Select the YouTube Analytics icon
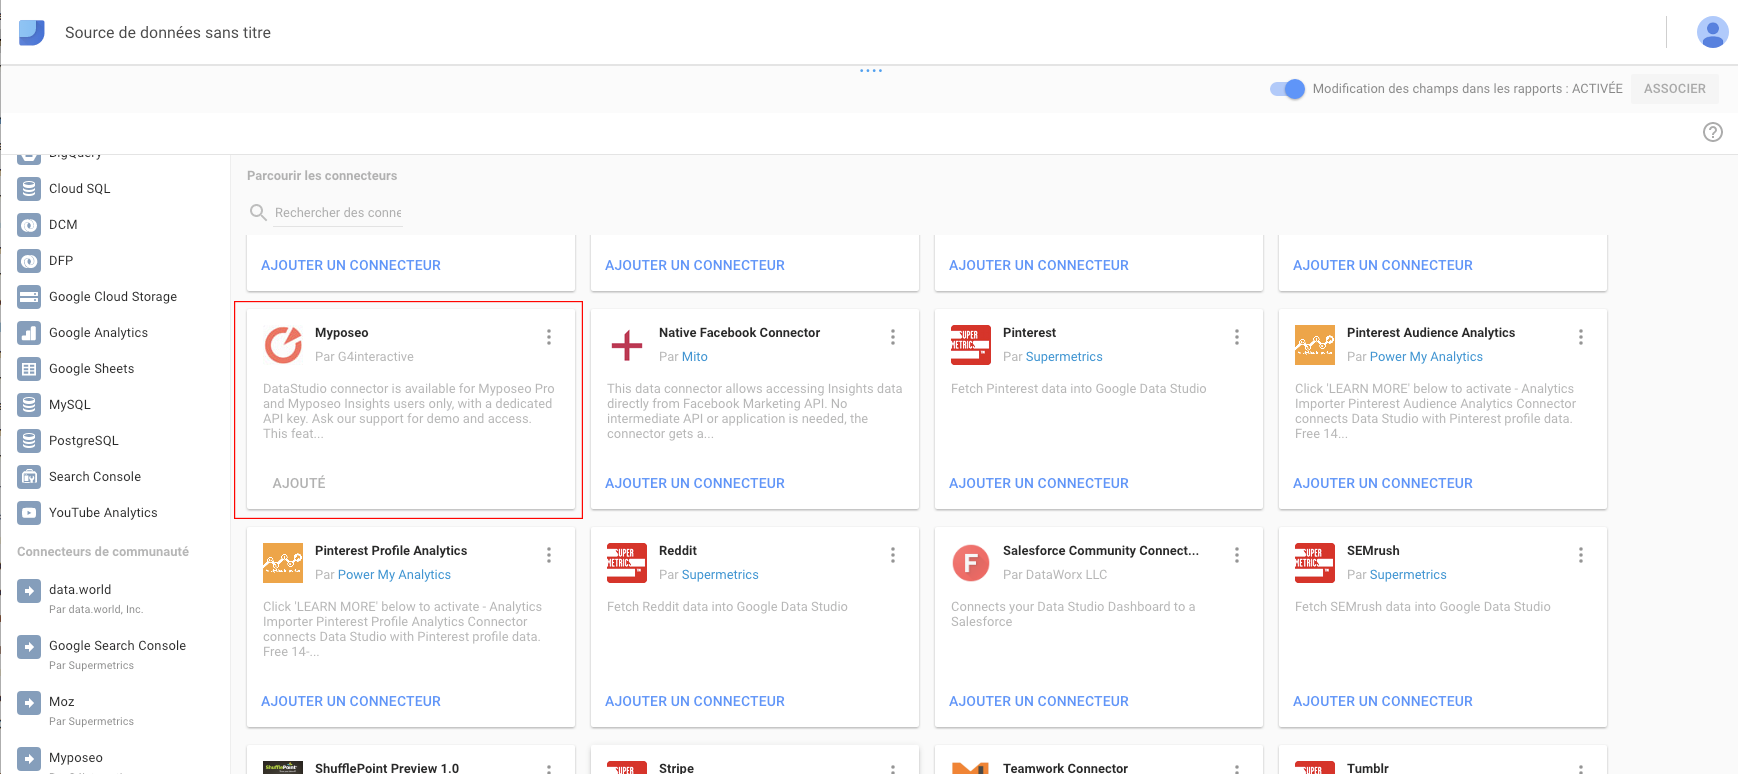 coord(29,512)
